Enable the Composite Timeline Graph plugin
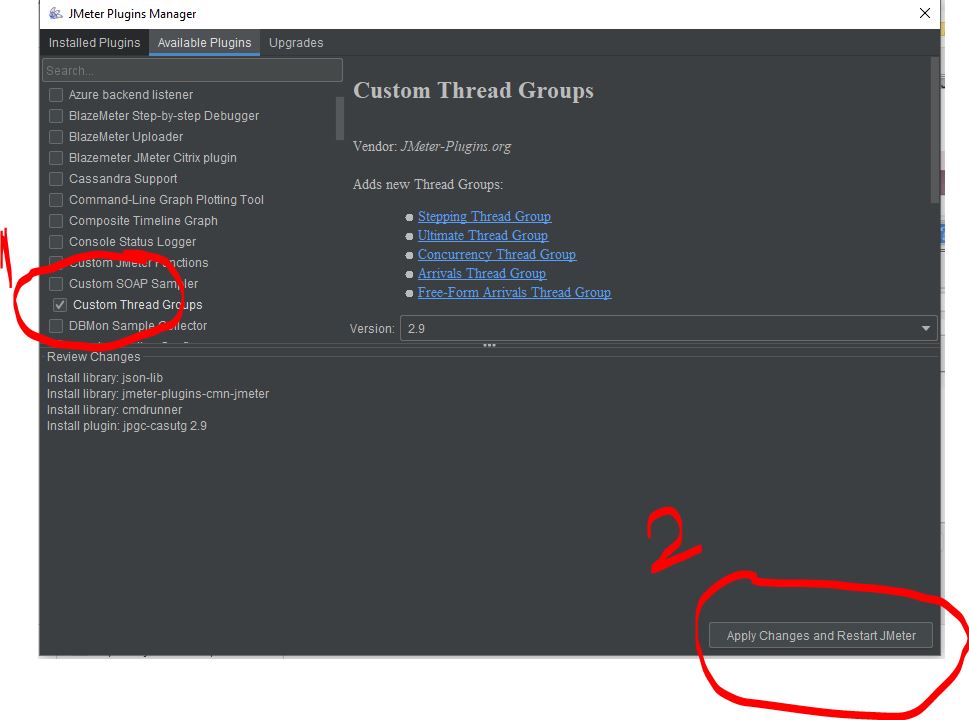 (56, 221)
